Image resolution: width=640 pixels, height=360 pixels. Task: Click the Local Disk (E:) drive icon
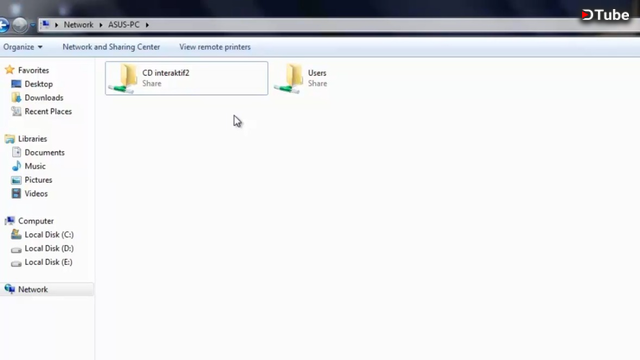(16, 263)
